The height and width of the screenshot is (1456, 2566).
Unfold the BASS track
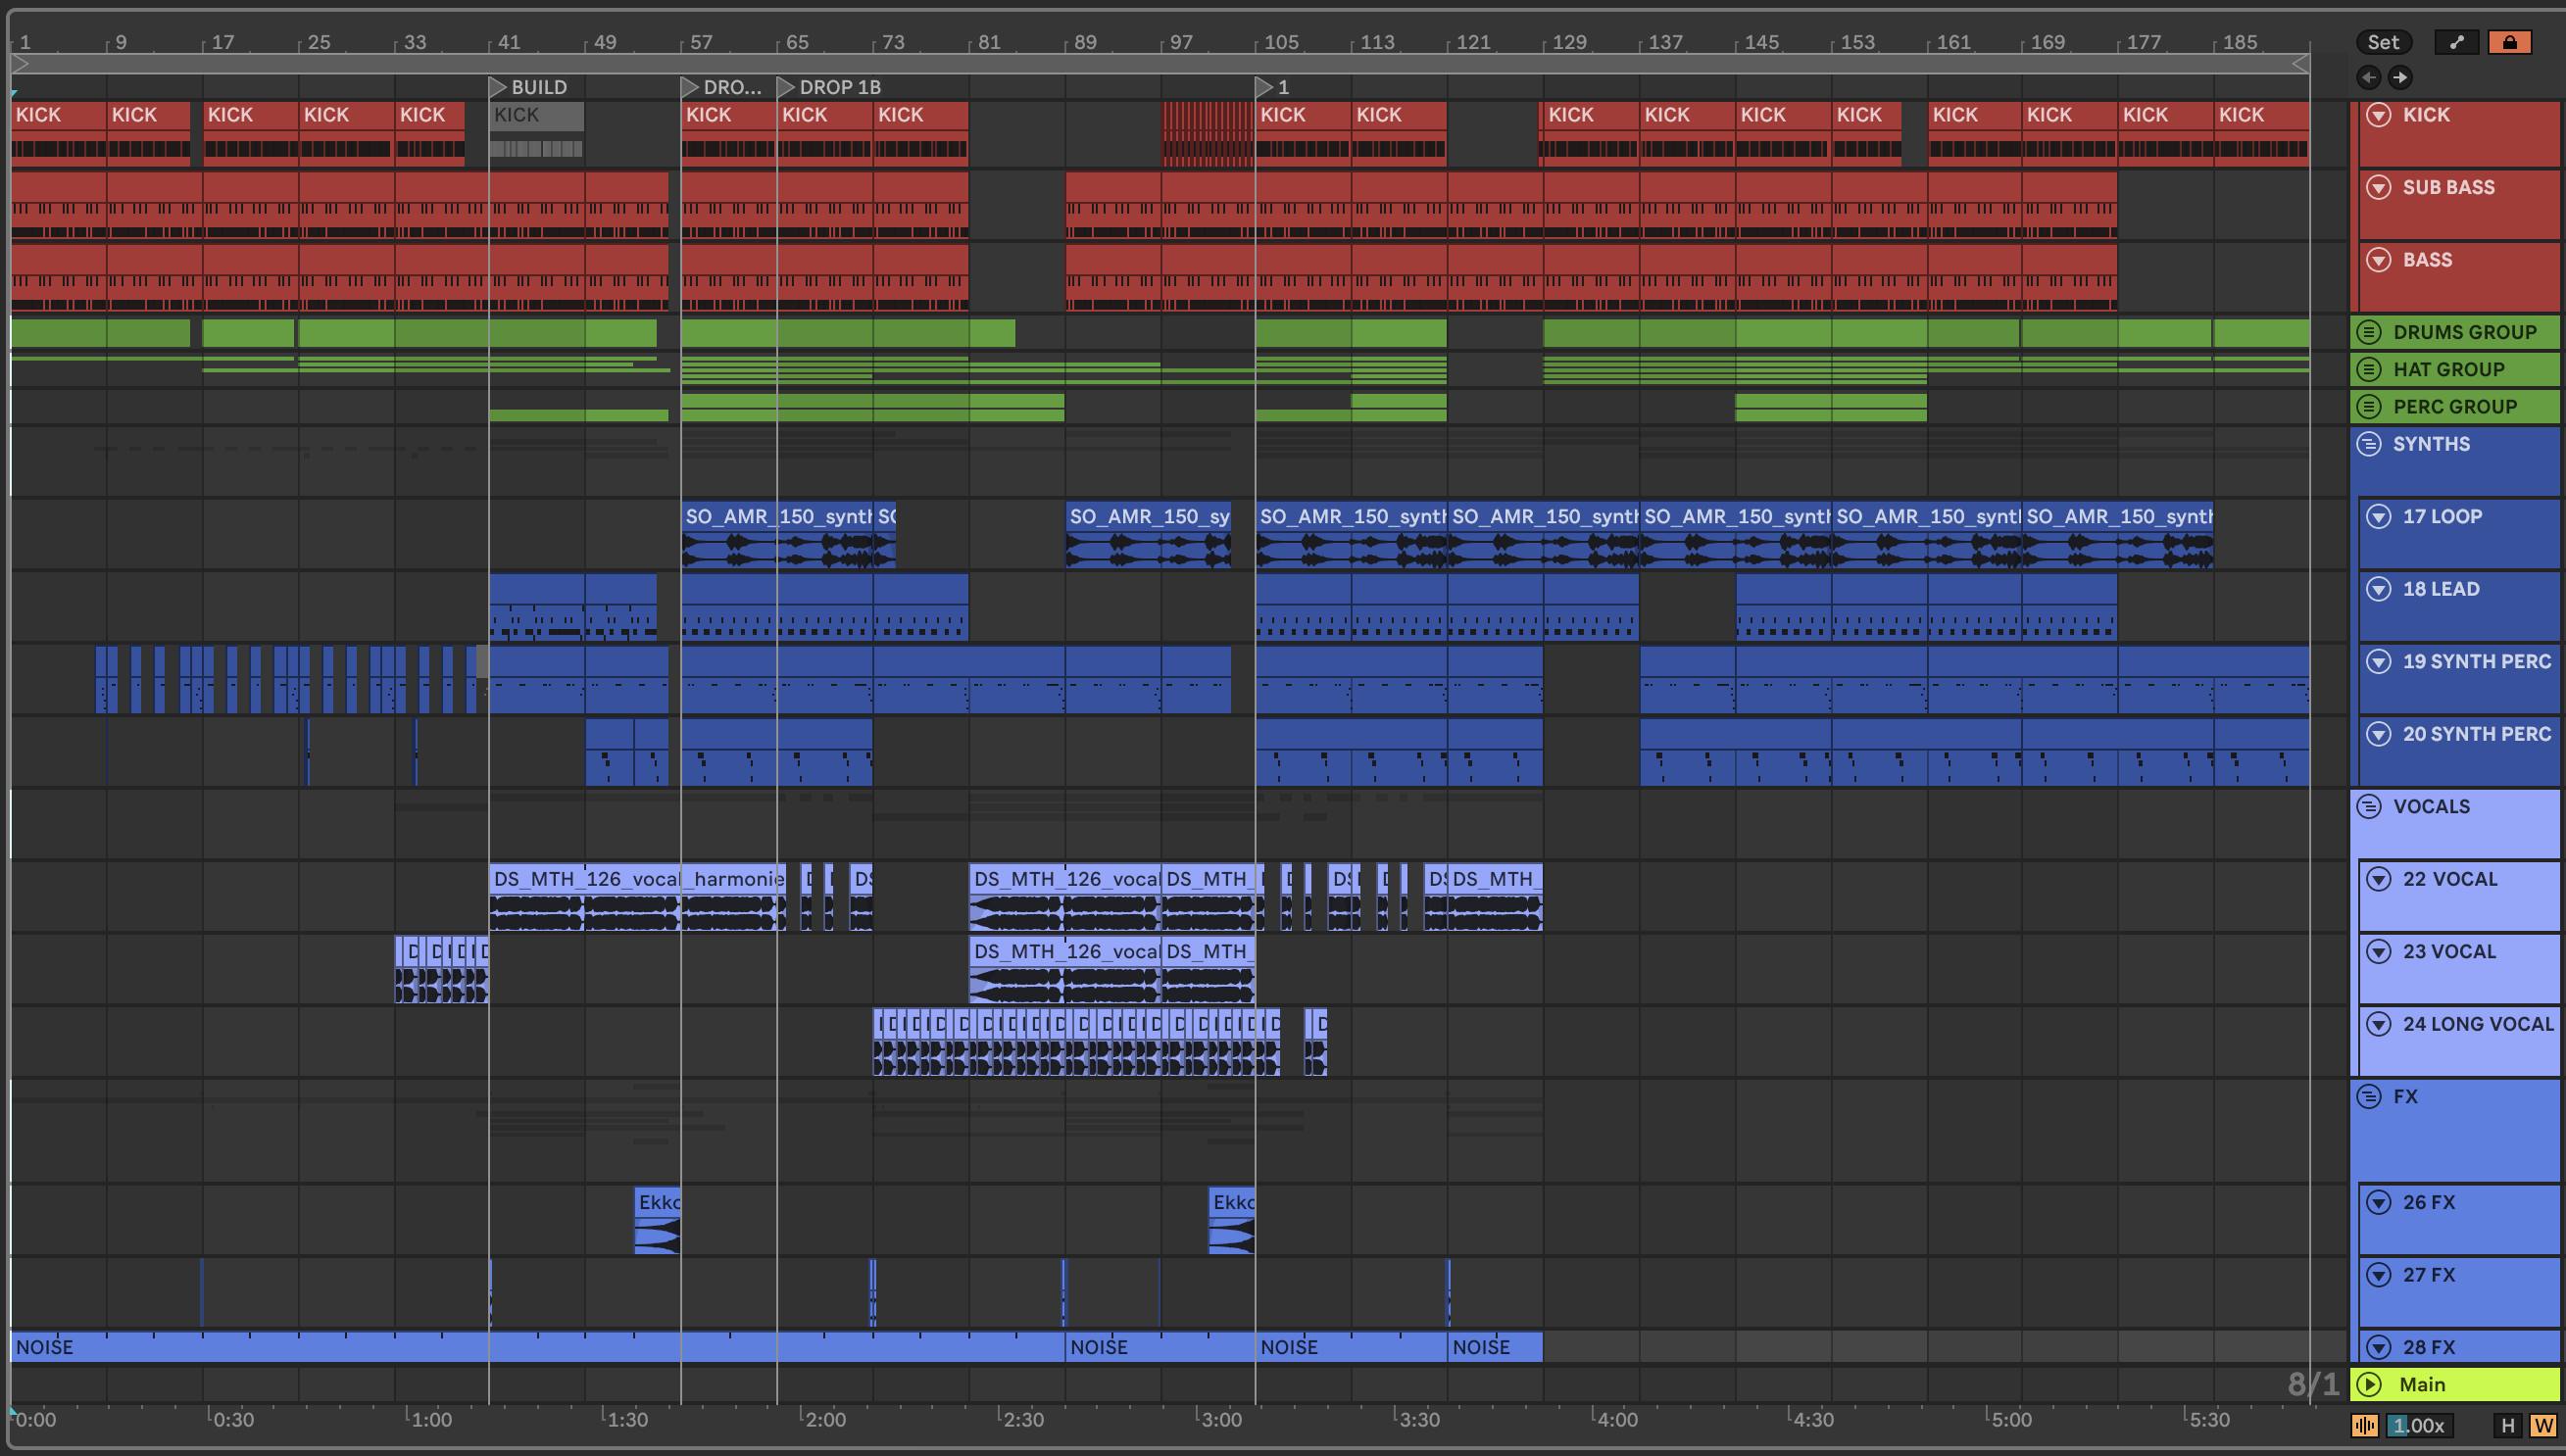tap(2379, 260)
